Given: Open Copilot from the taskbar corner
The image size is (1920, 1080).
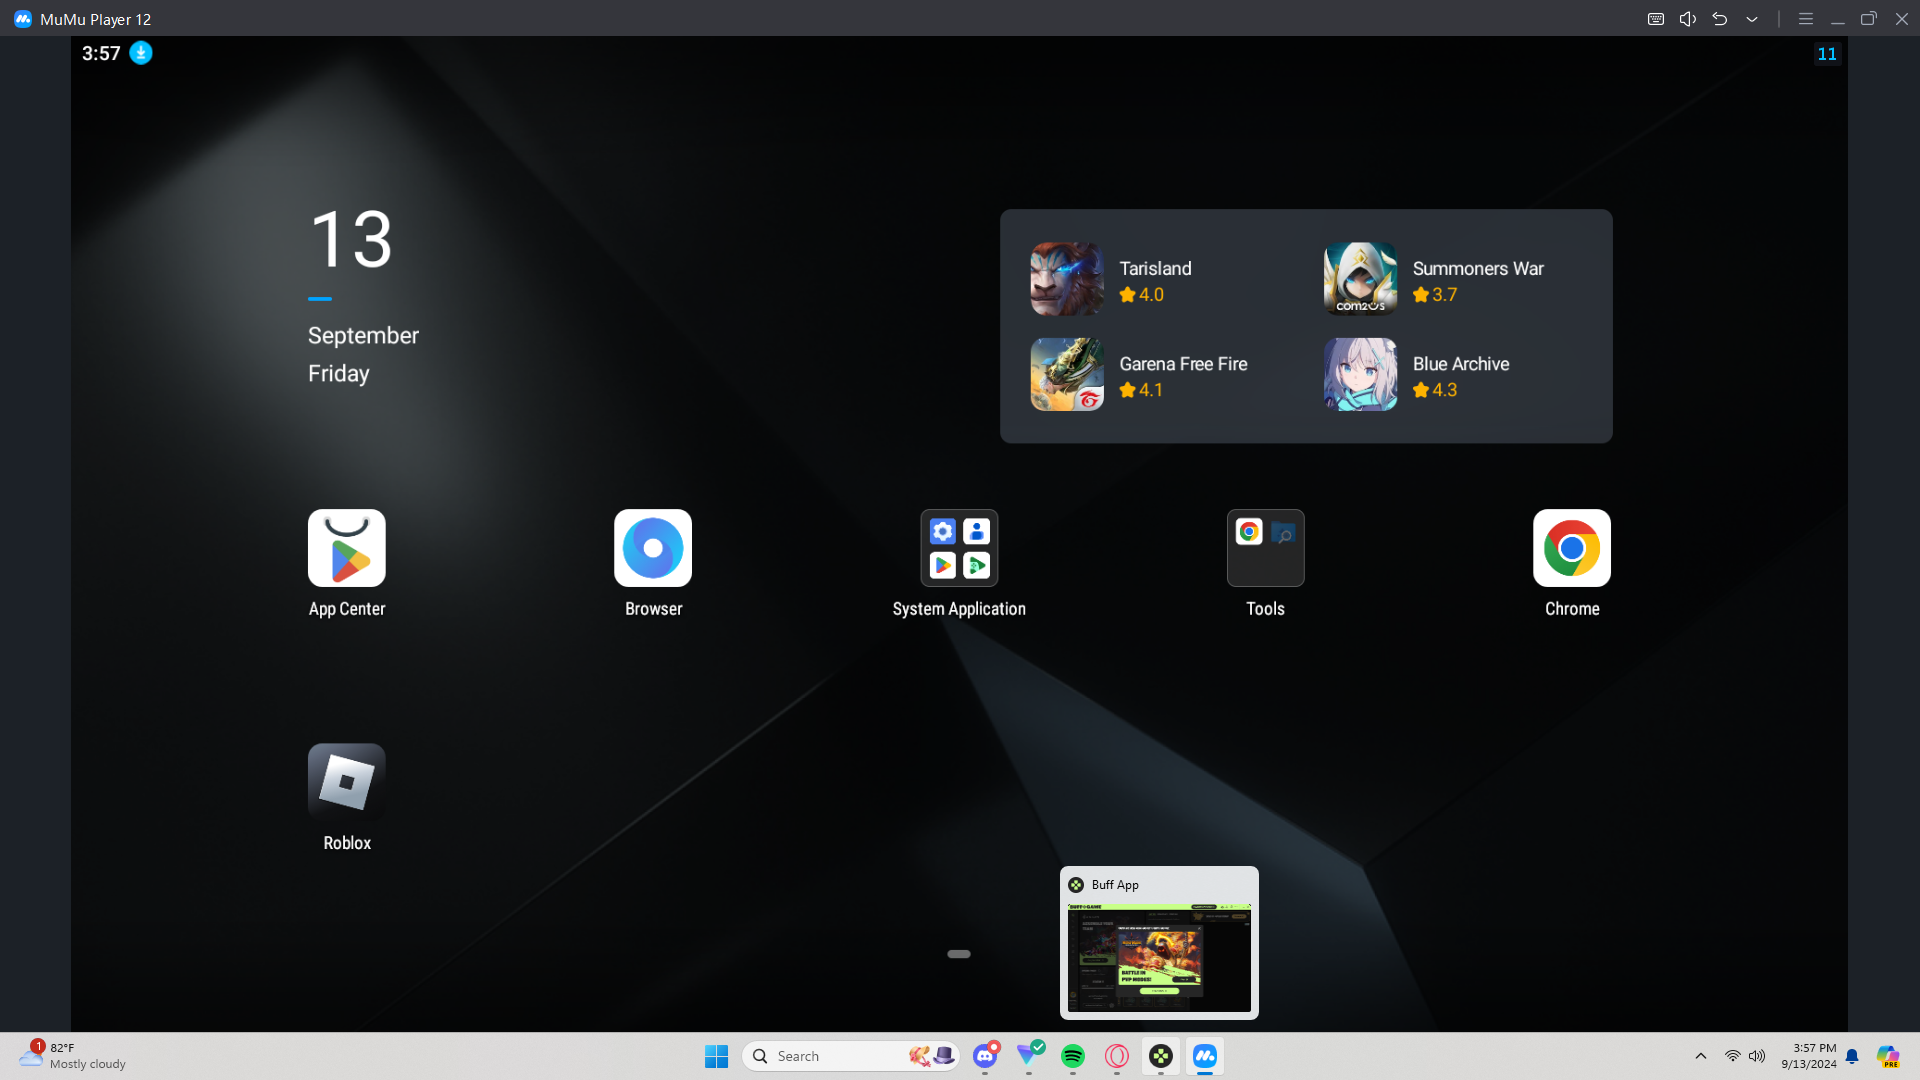Looking at the screenshot, I should [x=1888, y=1056].
